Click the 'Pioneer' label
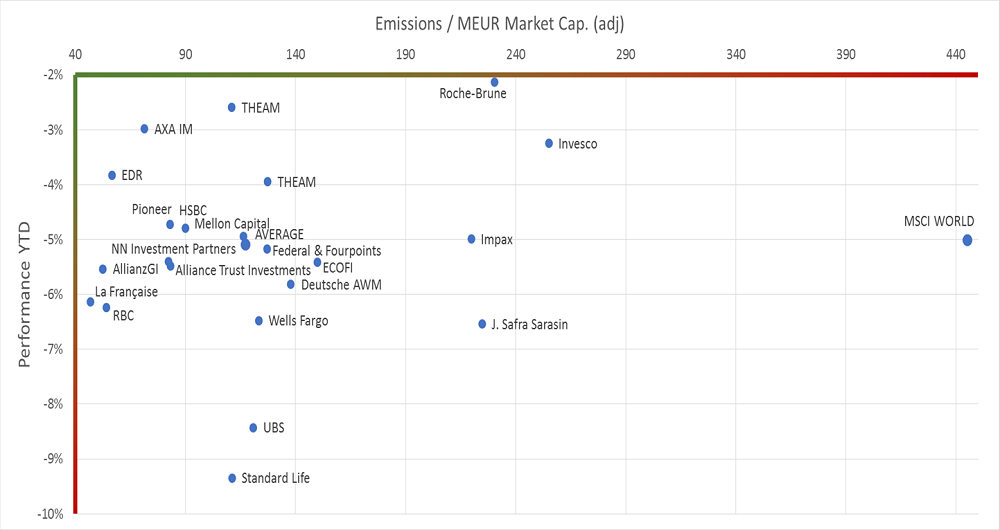 pos(152,209)
